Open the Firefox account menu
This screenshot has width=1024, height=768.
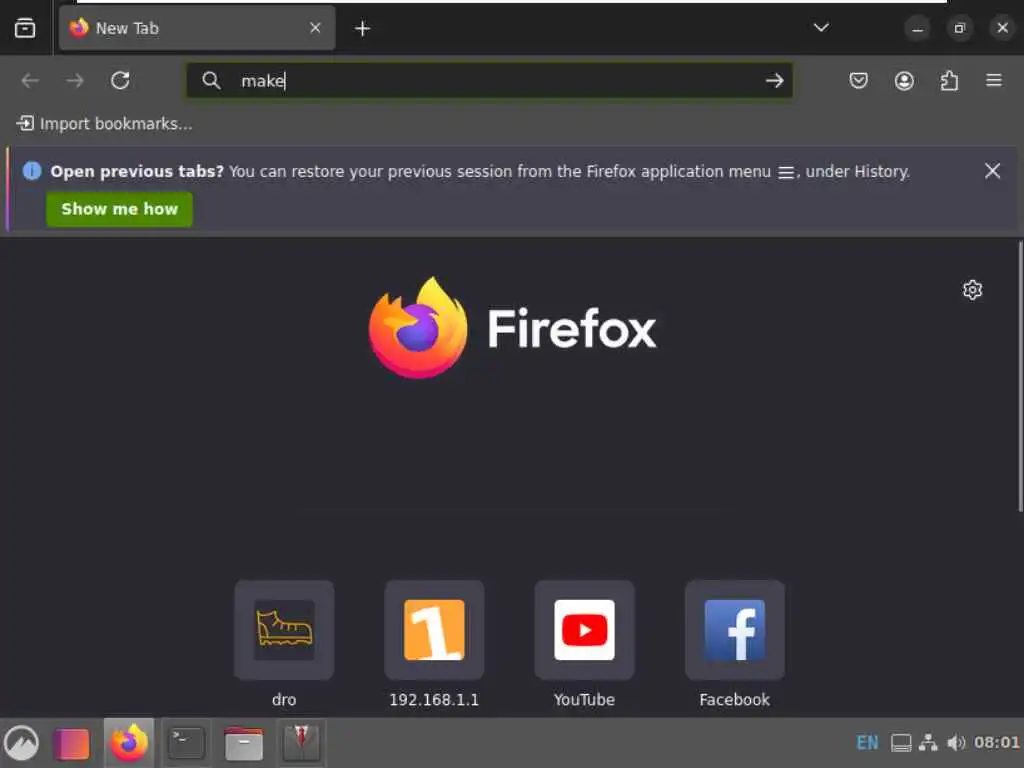pos(904,80)
